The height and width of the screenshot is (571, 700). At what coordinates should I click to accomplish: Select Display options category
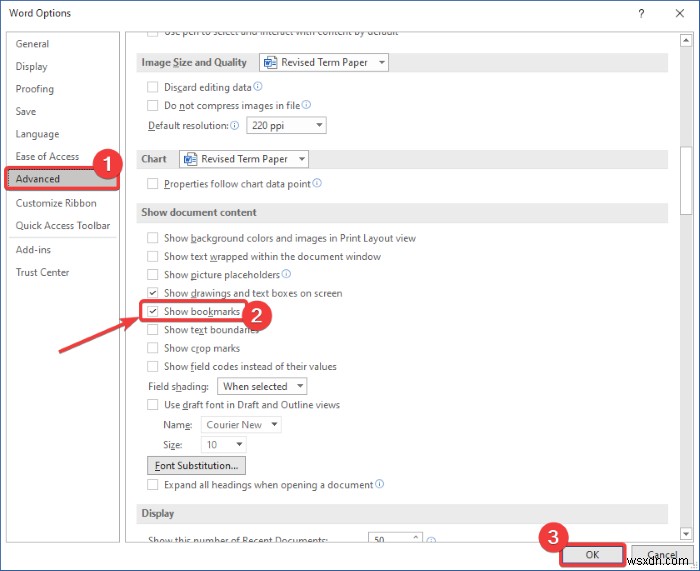[31, 67]
